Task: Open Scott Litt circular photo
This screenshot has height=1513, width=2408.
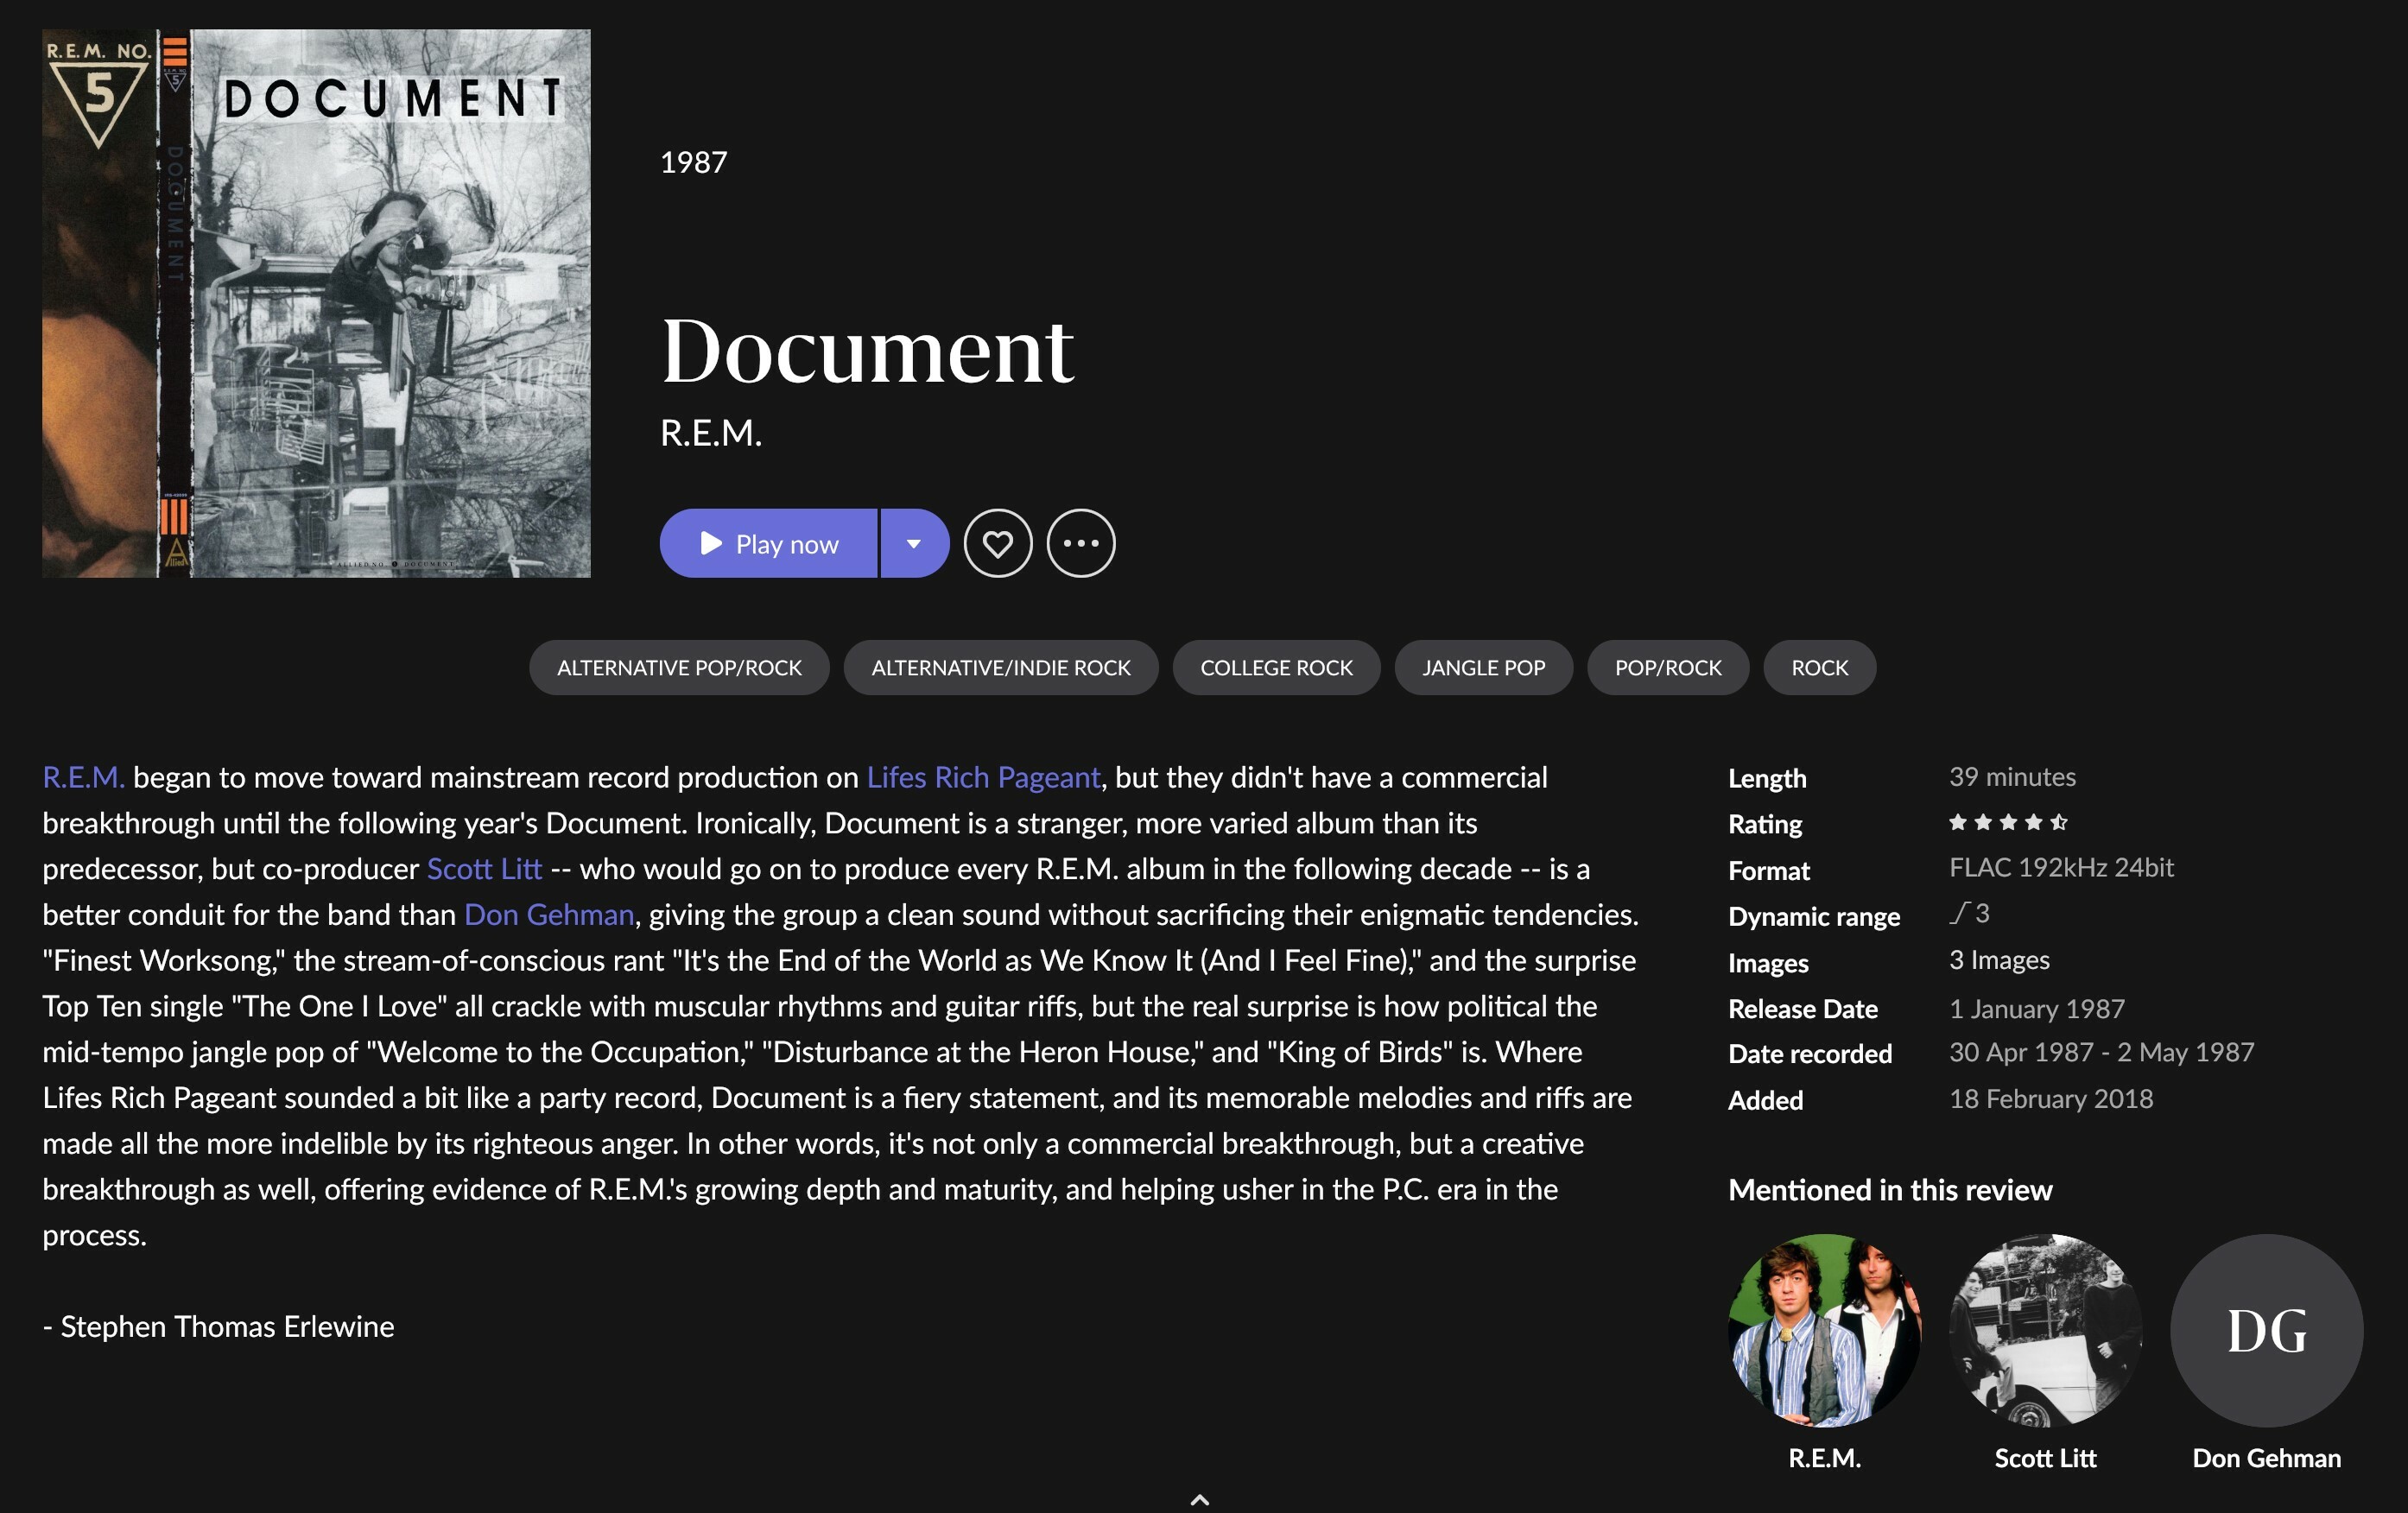Action: pos(2046,1330)
